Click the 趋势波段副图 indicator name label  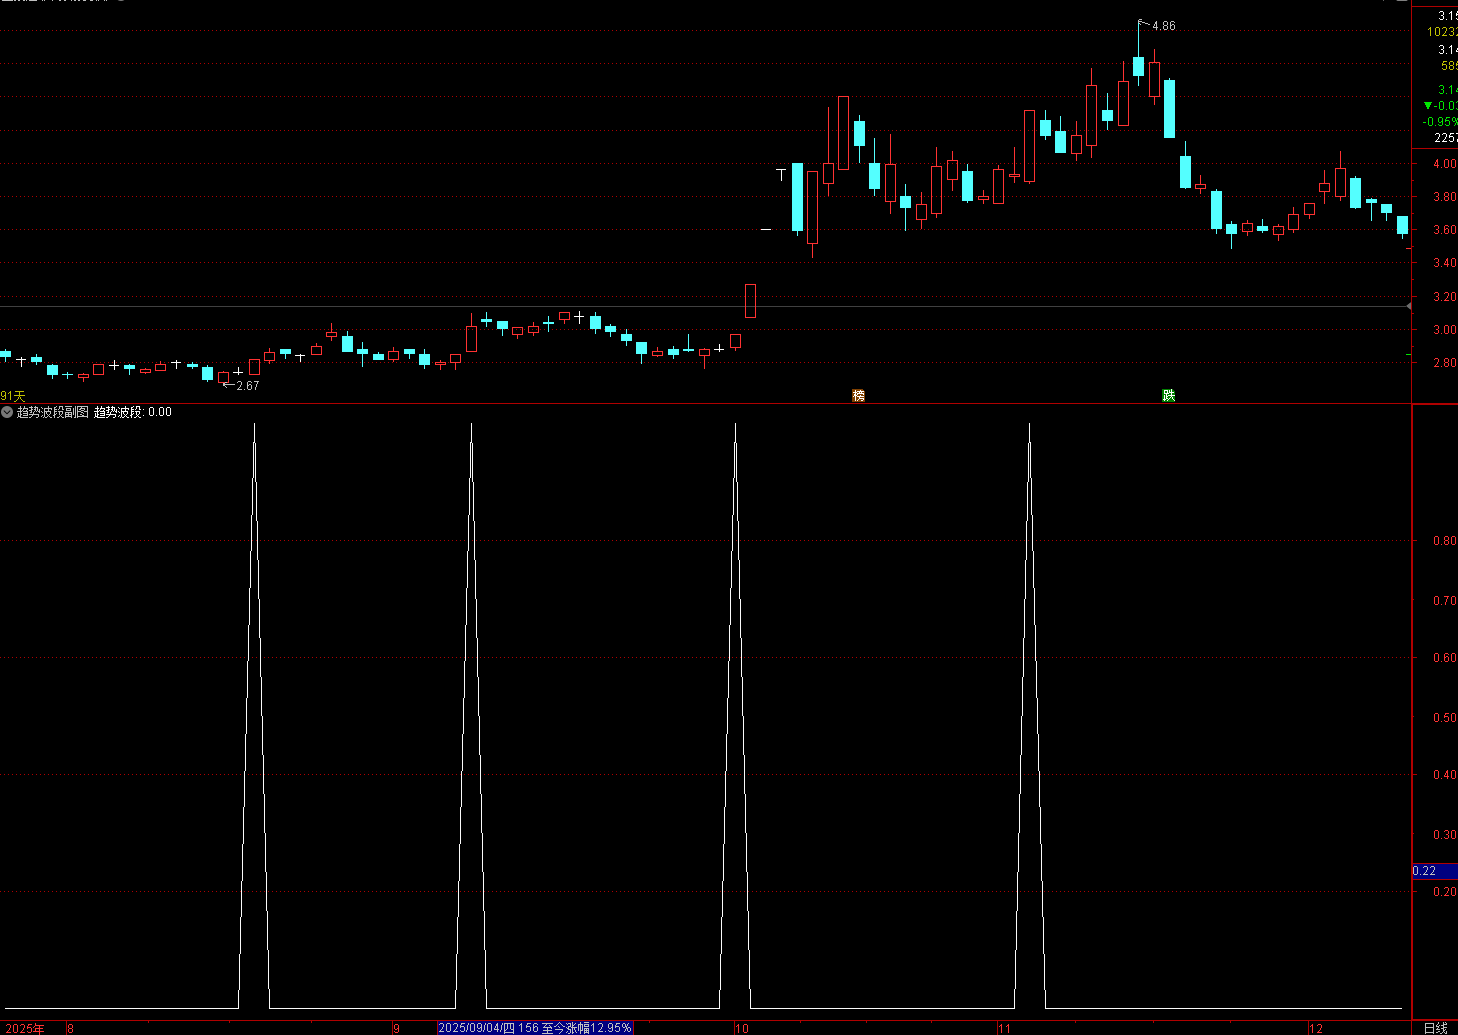pos(53,412)
